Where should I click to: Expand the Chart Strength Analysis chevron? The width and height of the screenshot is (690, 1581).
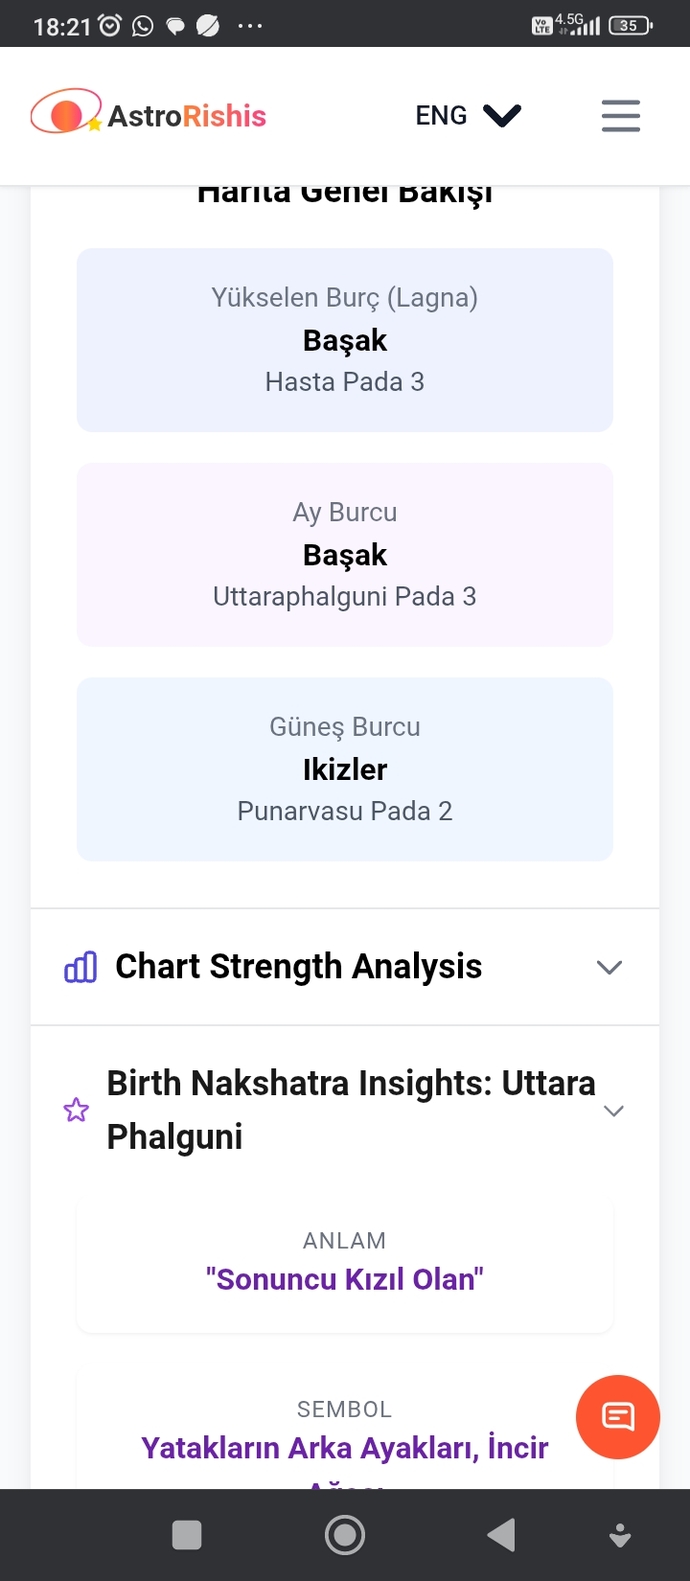click(x=609, y=967)
